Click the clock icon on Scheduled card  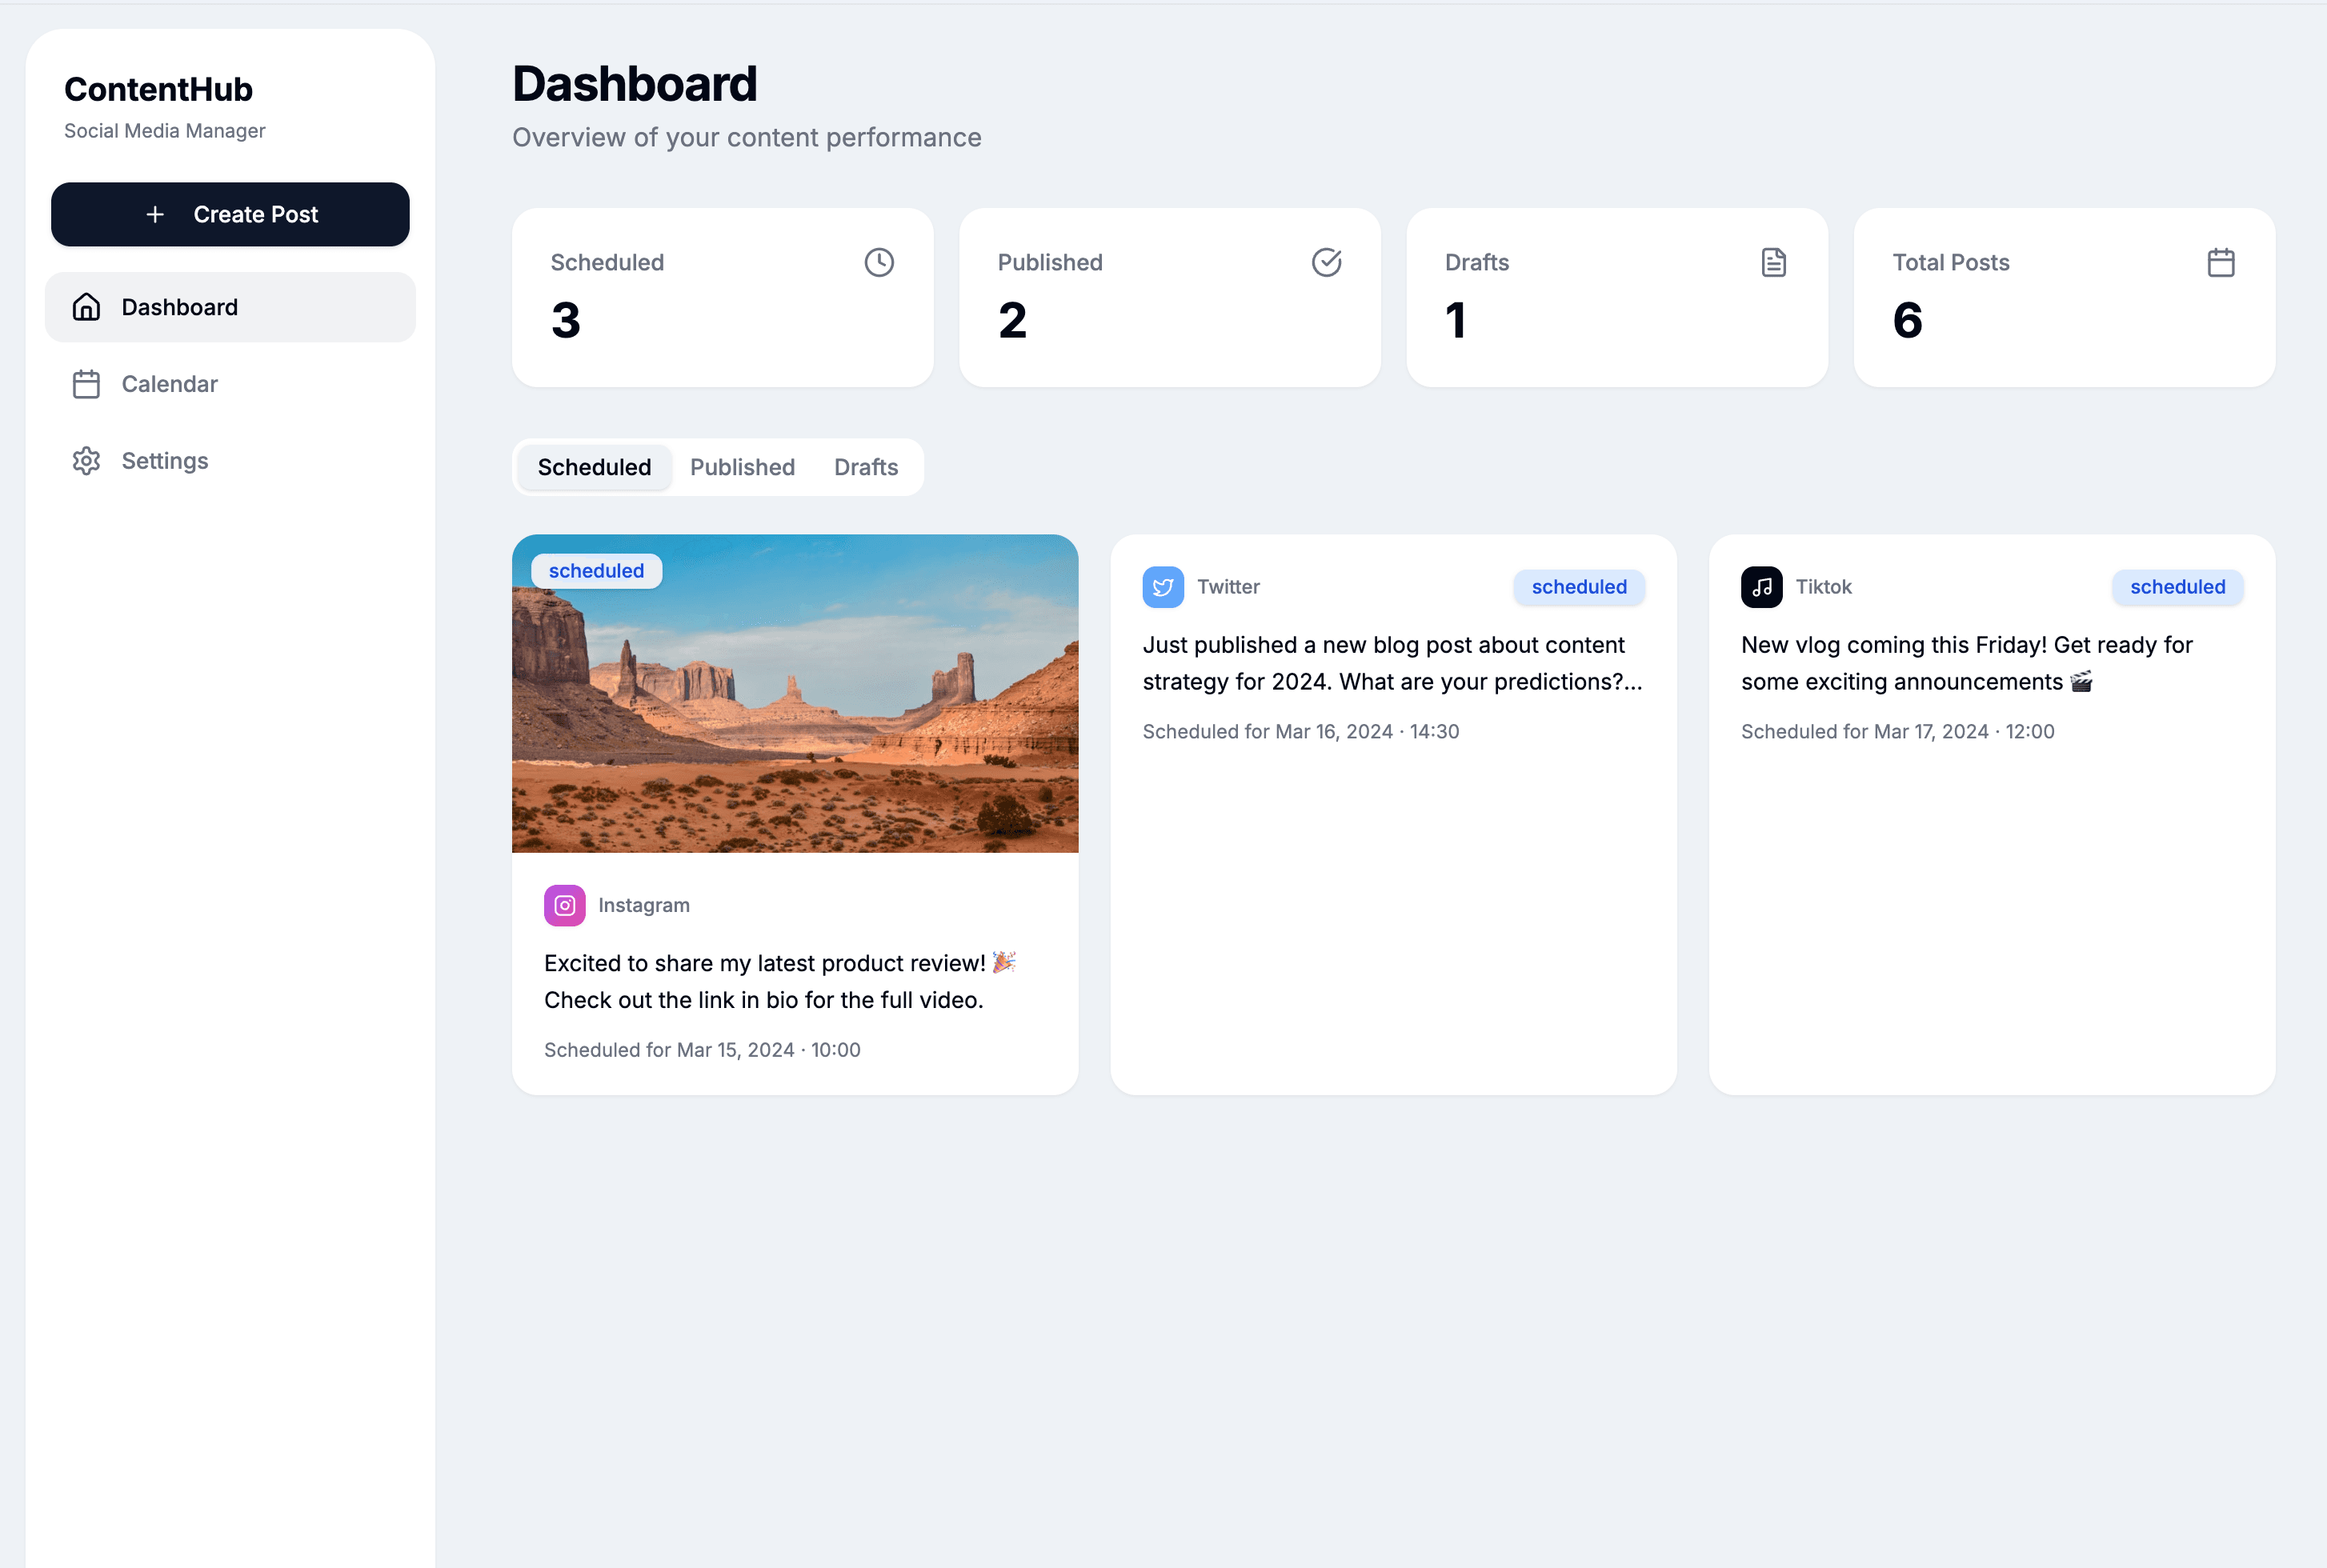(x=879, y=262)
